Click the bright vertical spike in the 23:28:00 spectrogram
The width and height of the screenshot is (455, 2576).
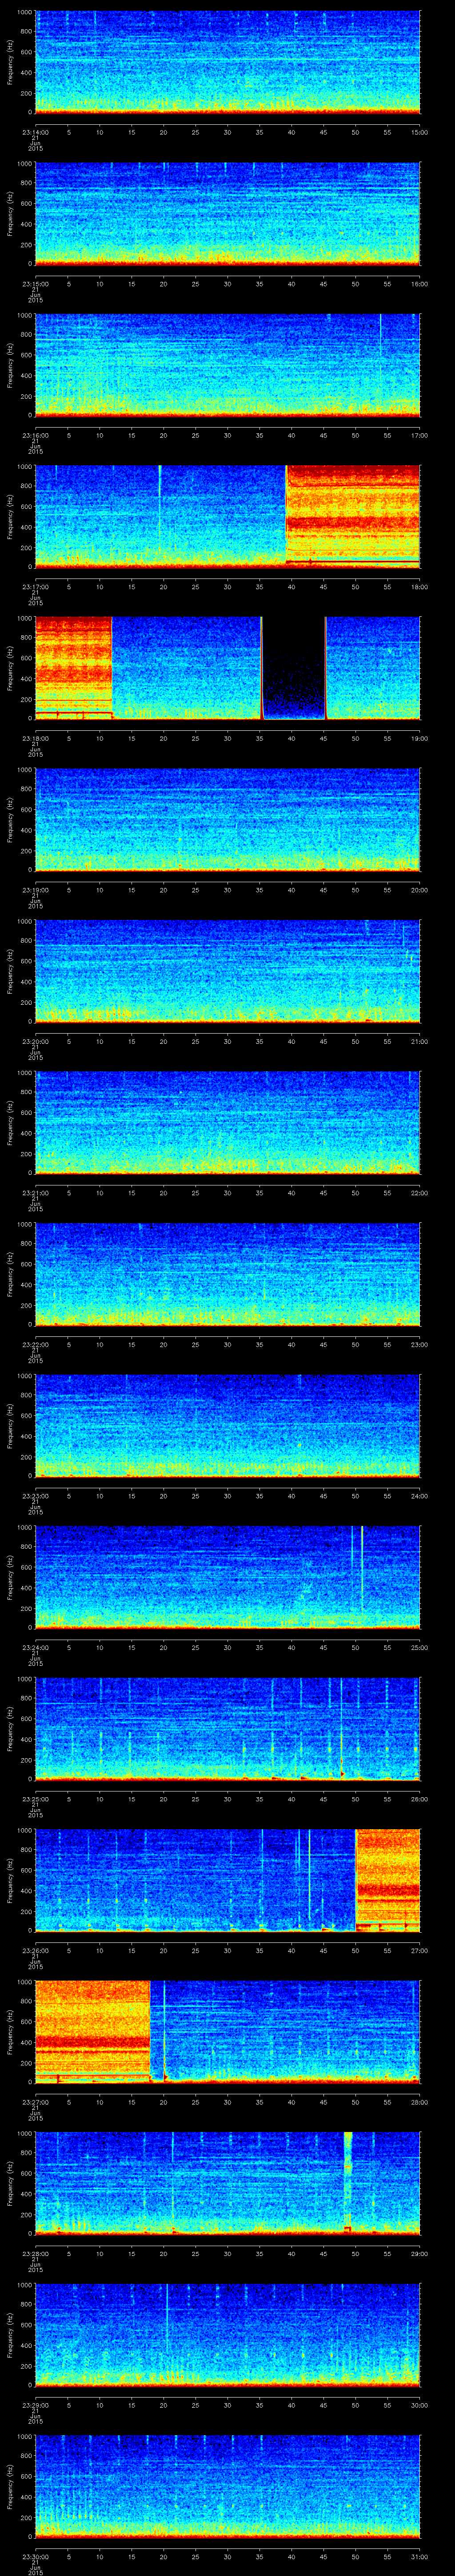coord(348,2183)
